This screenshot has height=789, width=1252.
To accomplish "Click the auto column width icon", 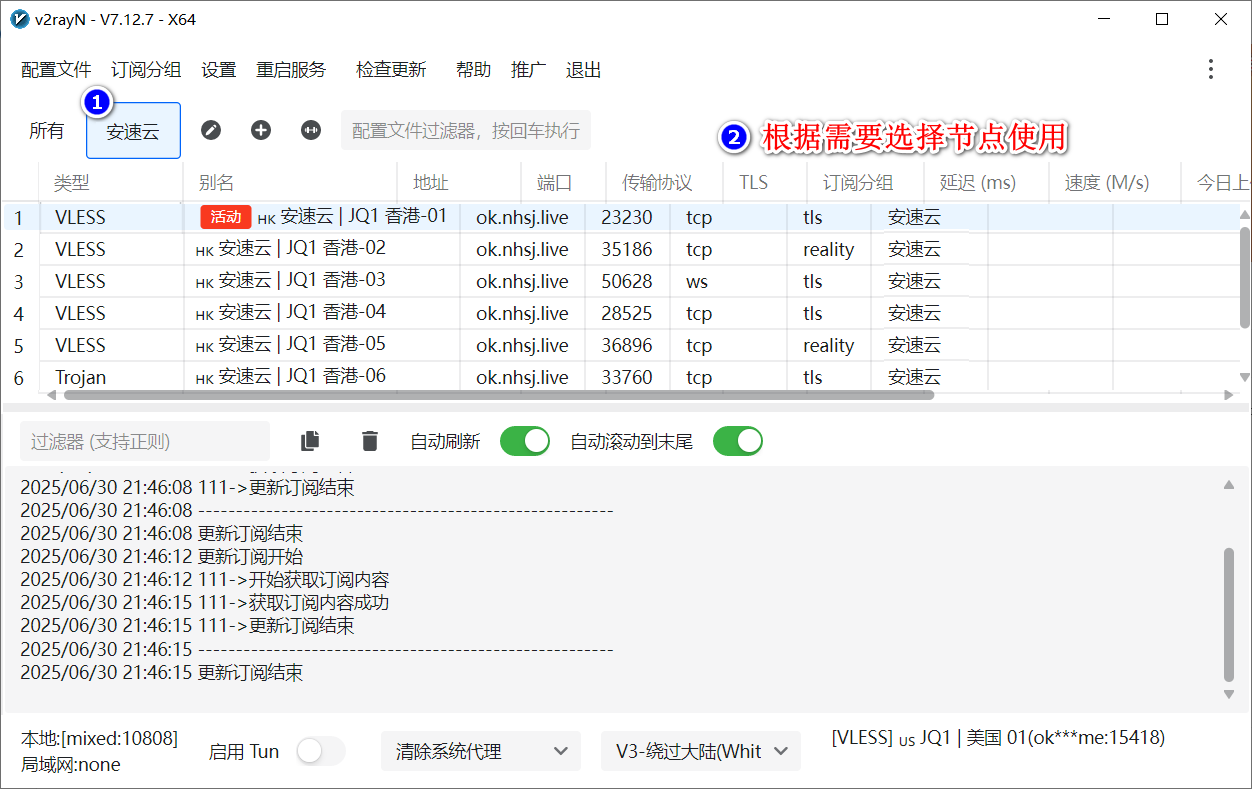I will (x=311, y=130).
